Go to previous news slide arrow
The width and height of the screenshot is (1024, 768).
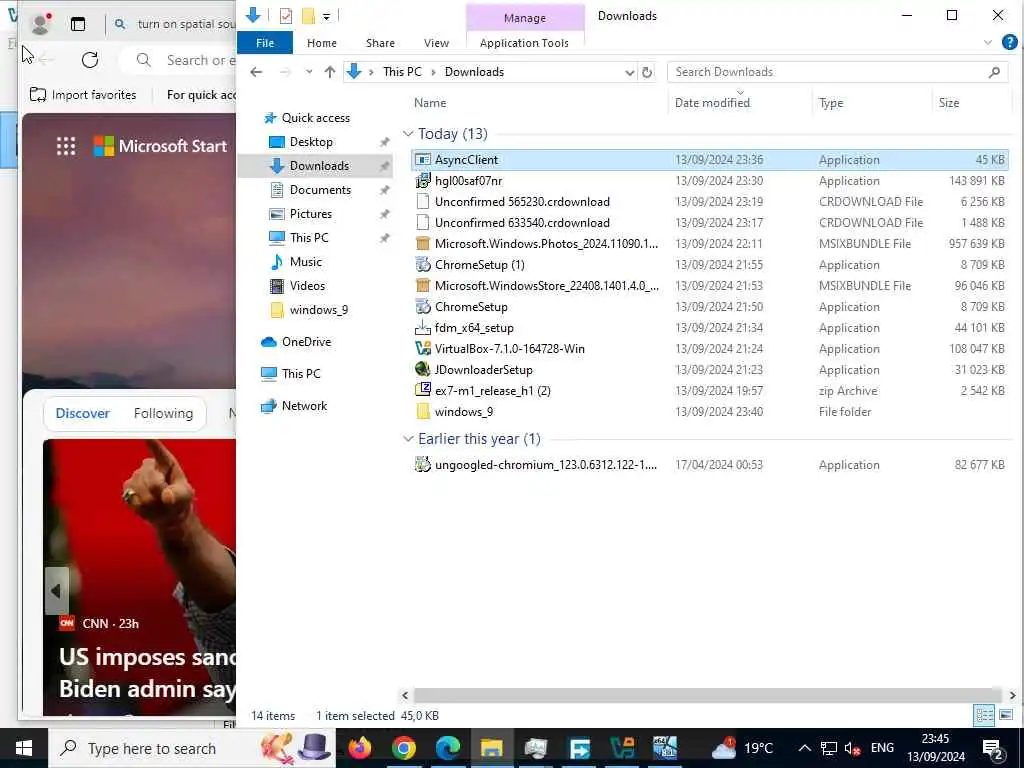(56, 591)
